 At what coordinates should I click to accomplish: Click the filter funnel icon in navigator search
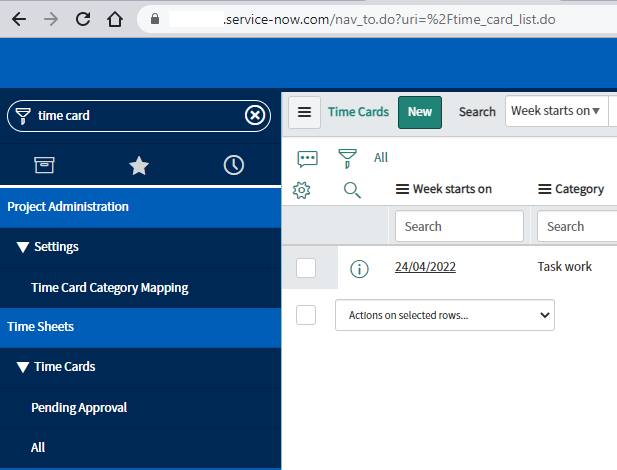click(23, 116)
